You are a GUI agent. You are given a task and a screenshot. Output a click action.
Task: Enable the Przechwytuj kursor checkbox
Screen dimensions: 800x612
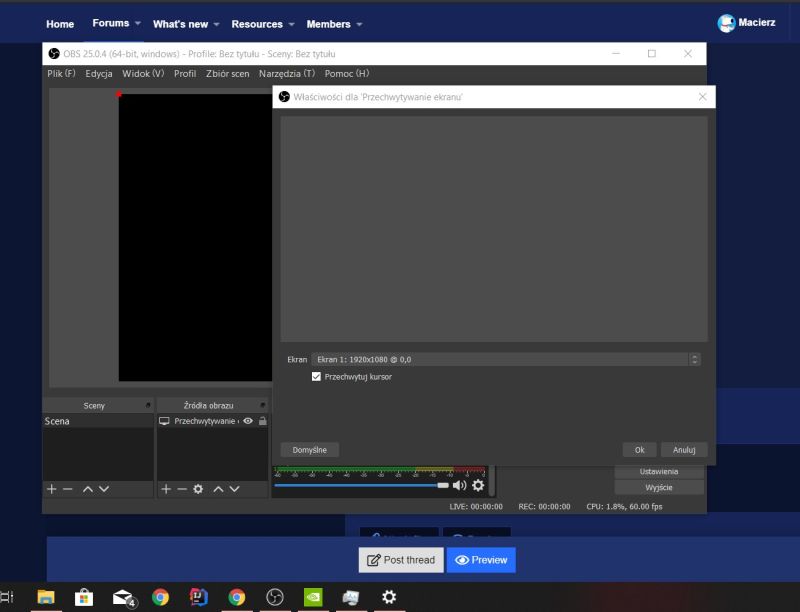(315, 377)
